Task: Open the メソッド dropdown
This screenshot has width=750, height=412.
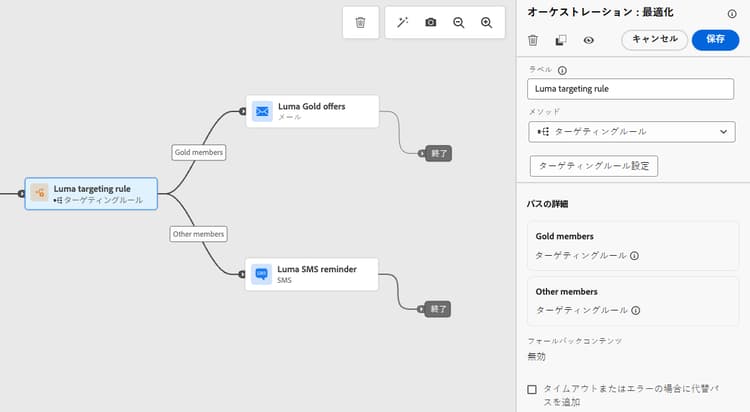Action: coord(631,132)
